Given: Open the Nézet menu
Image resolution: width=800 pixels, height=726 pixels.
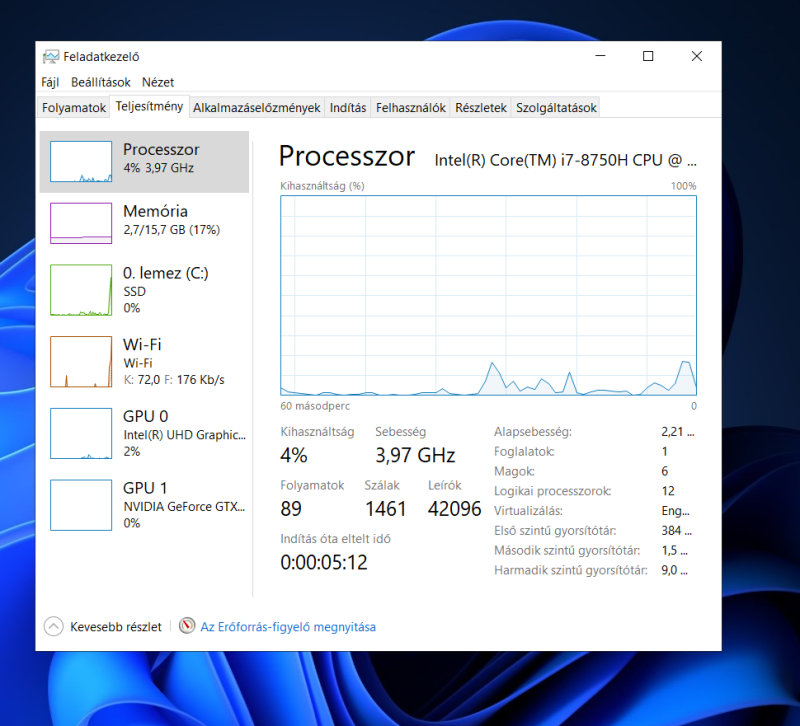Looking at the screenshot, I should click(x=158, y=82).
